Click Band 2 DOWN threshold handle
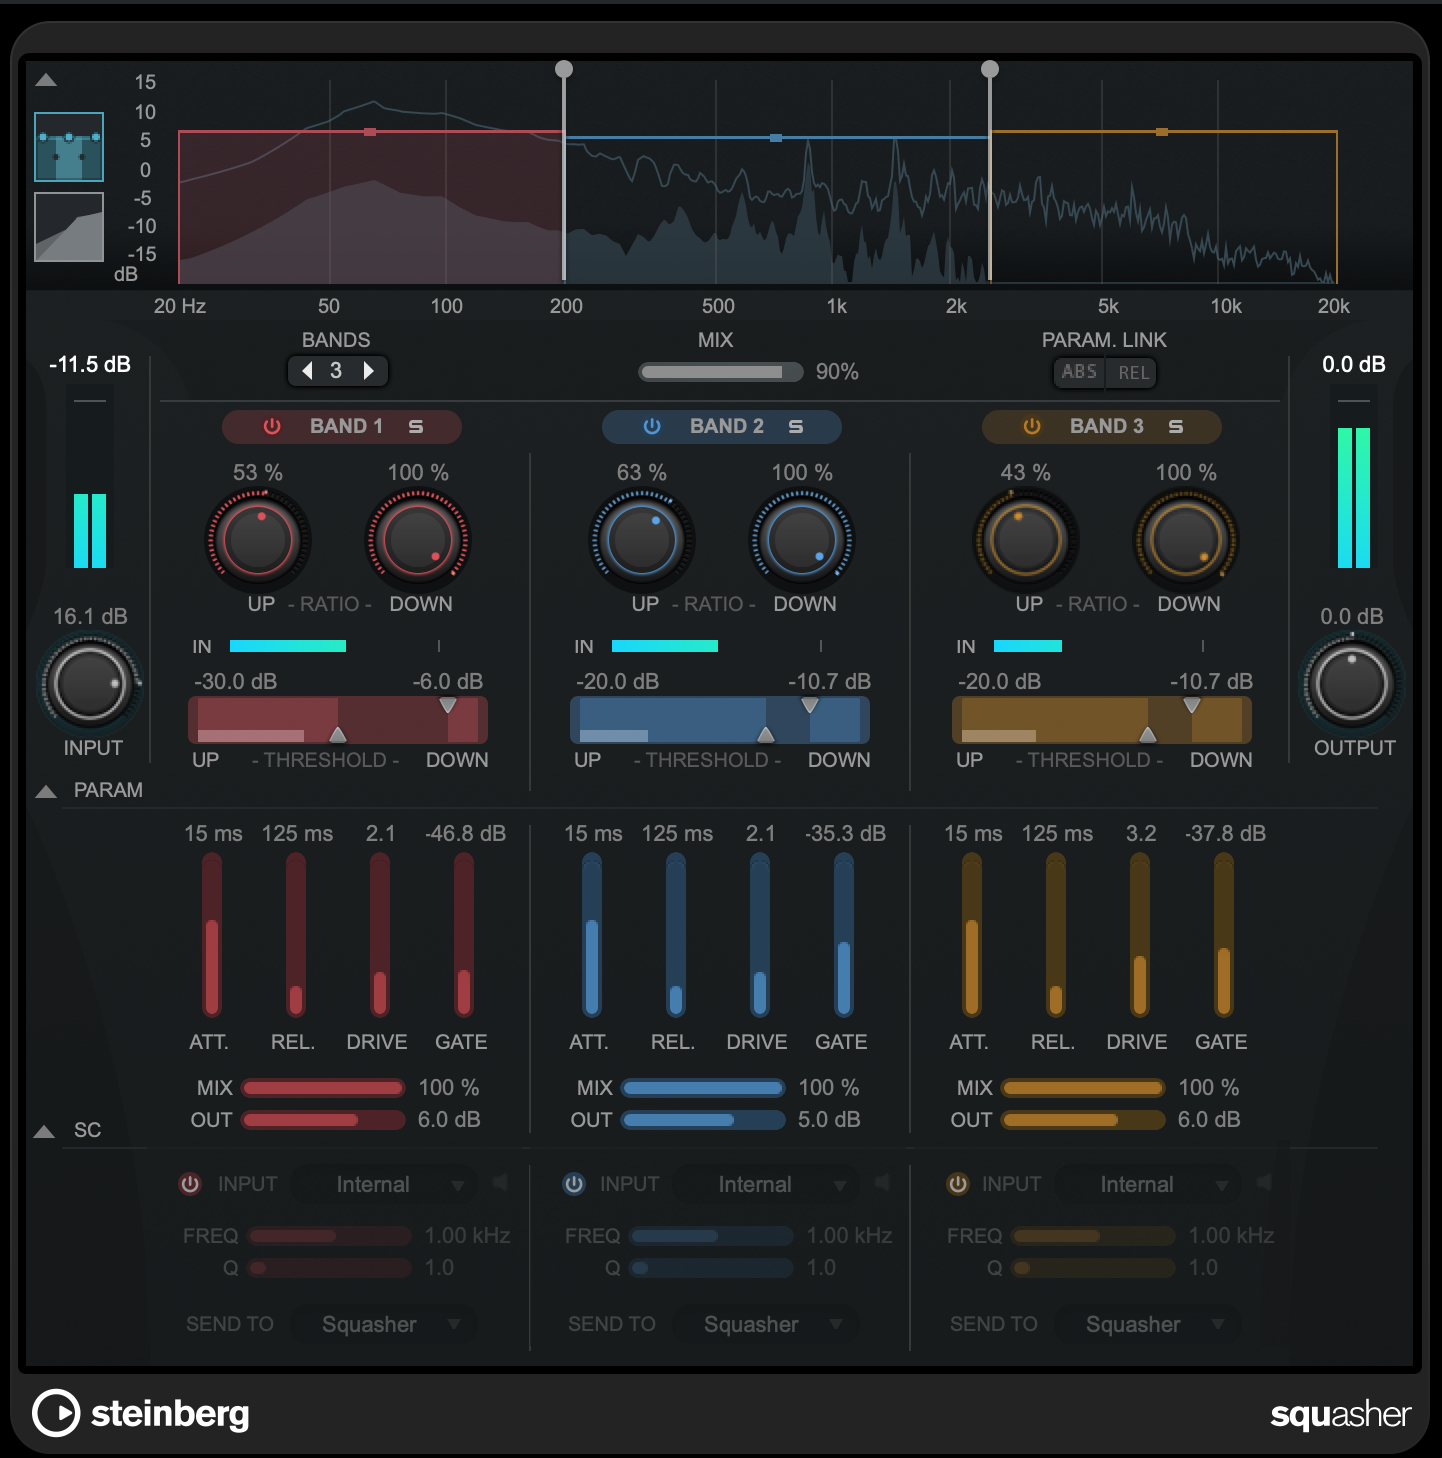This screenshot has height=1458, width=1442. tap(810, 705)
